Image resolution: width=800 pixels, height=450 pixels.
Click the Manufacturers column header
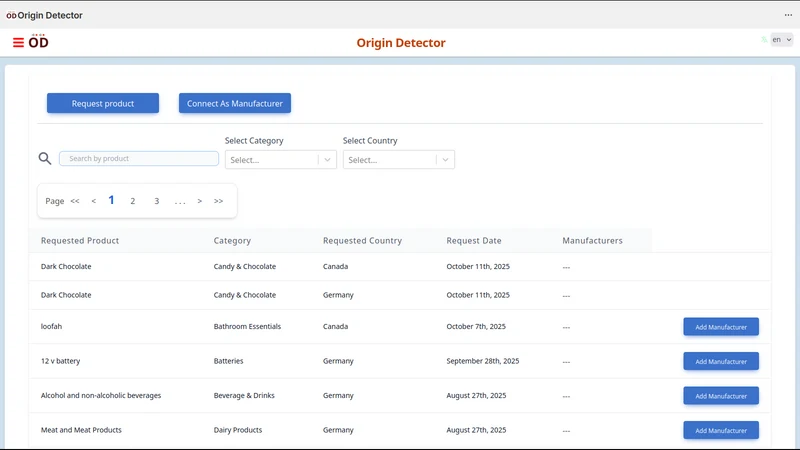[x=592, y=240]
